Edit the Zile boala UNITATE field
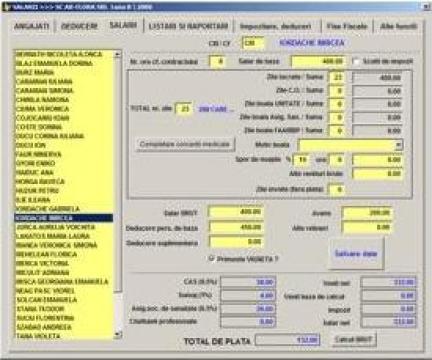432x360 pixels. point(336,104)
